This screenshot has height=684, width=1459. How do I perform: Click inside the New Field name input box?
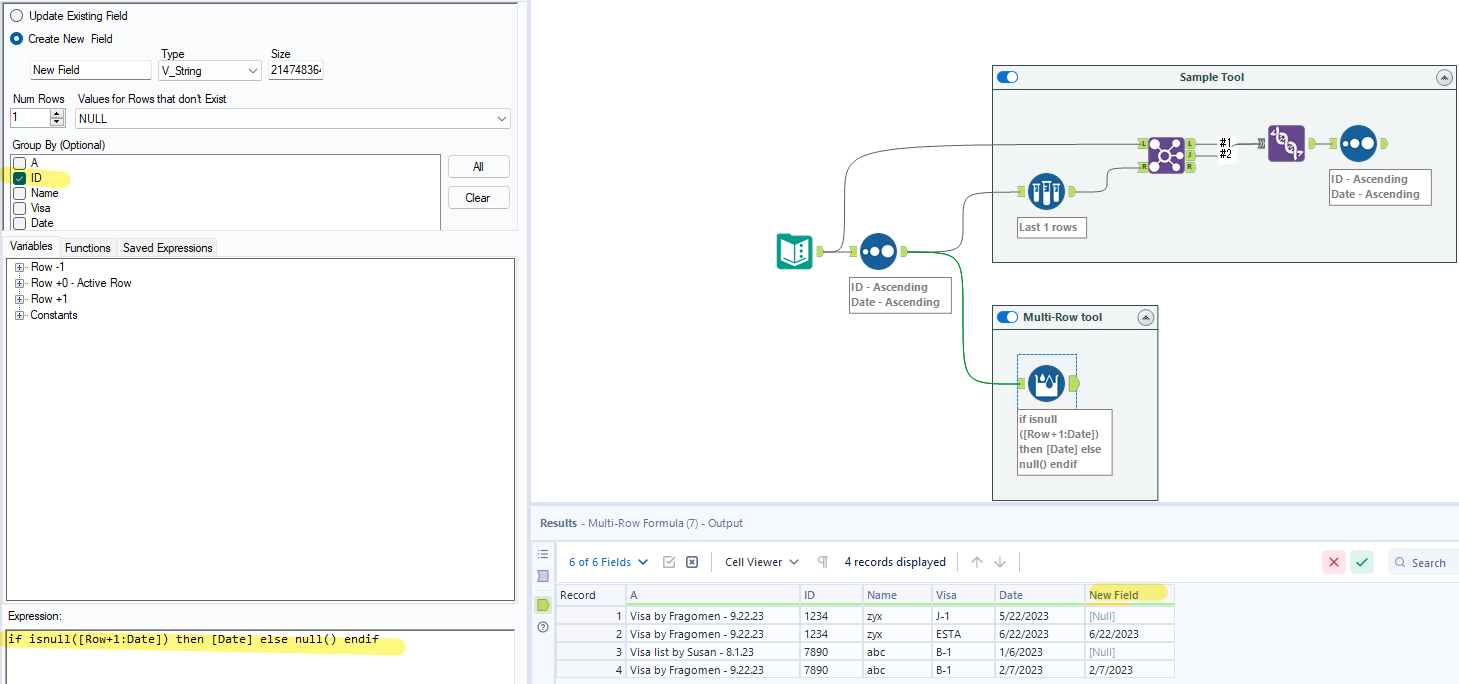(x=90, y=69)
